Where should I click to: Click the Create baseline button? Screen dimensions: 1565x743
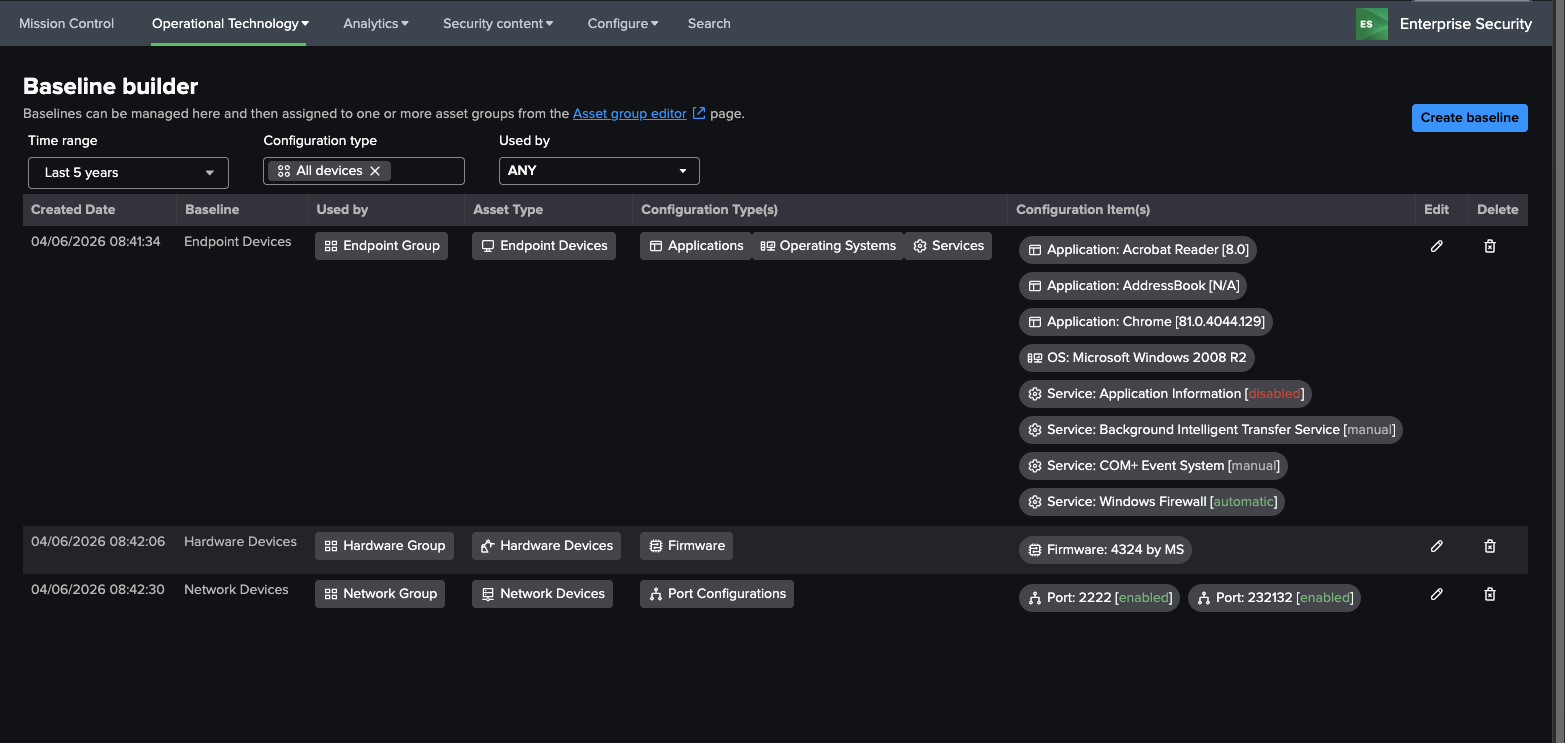click(x=1469, y=117)
